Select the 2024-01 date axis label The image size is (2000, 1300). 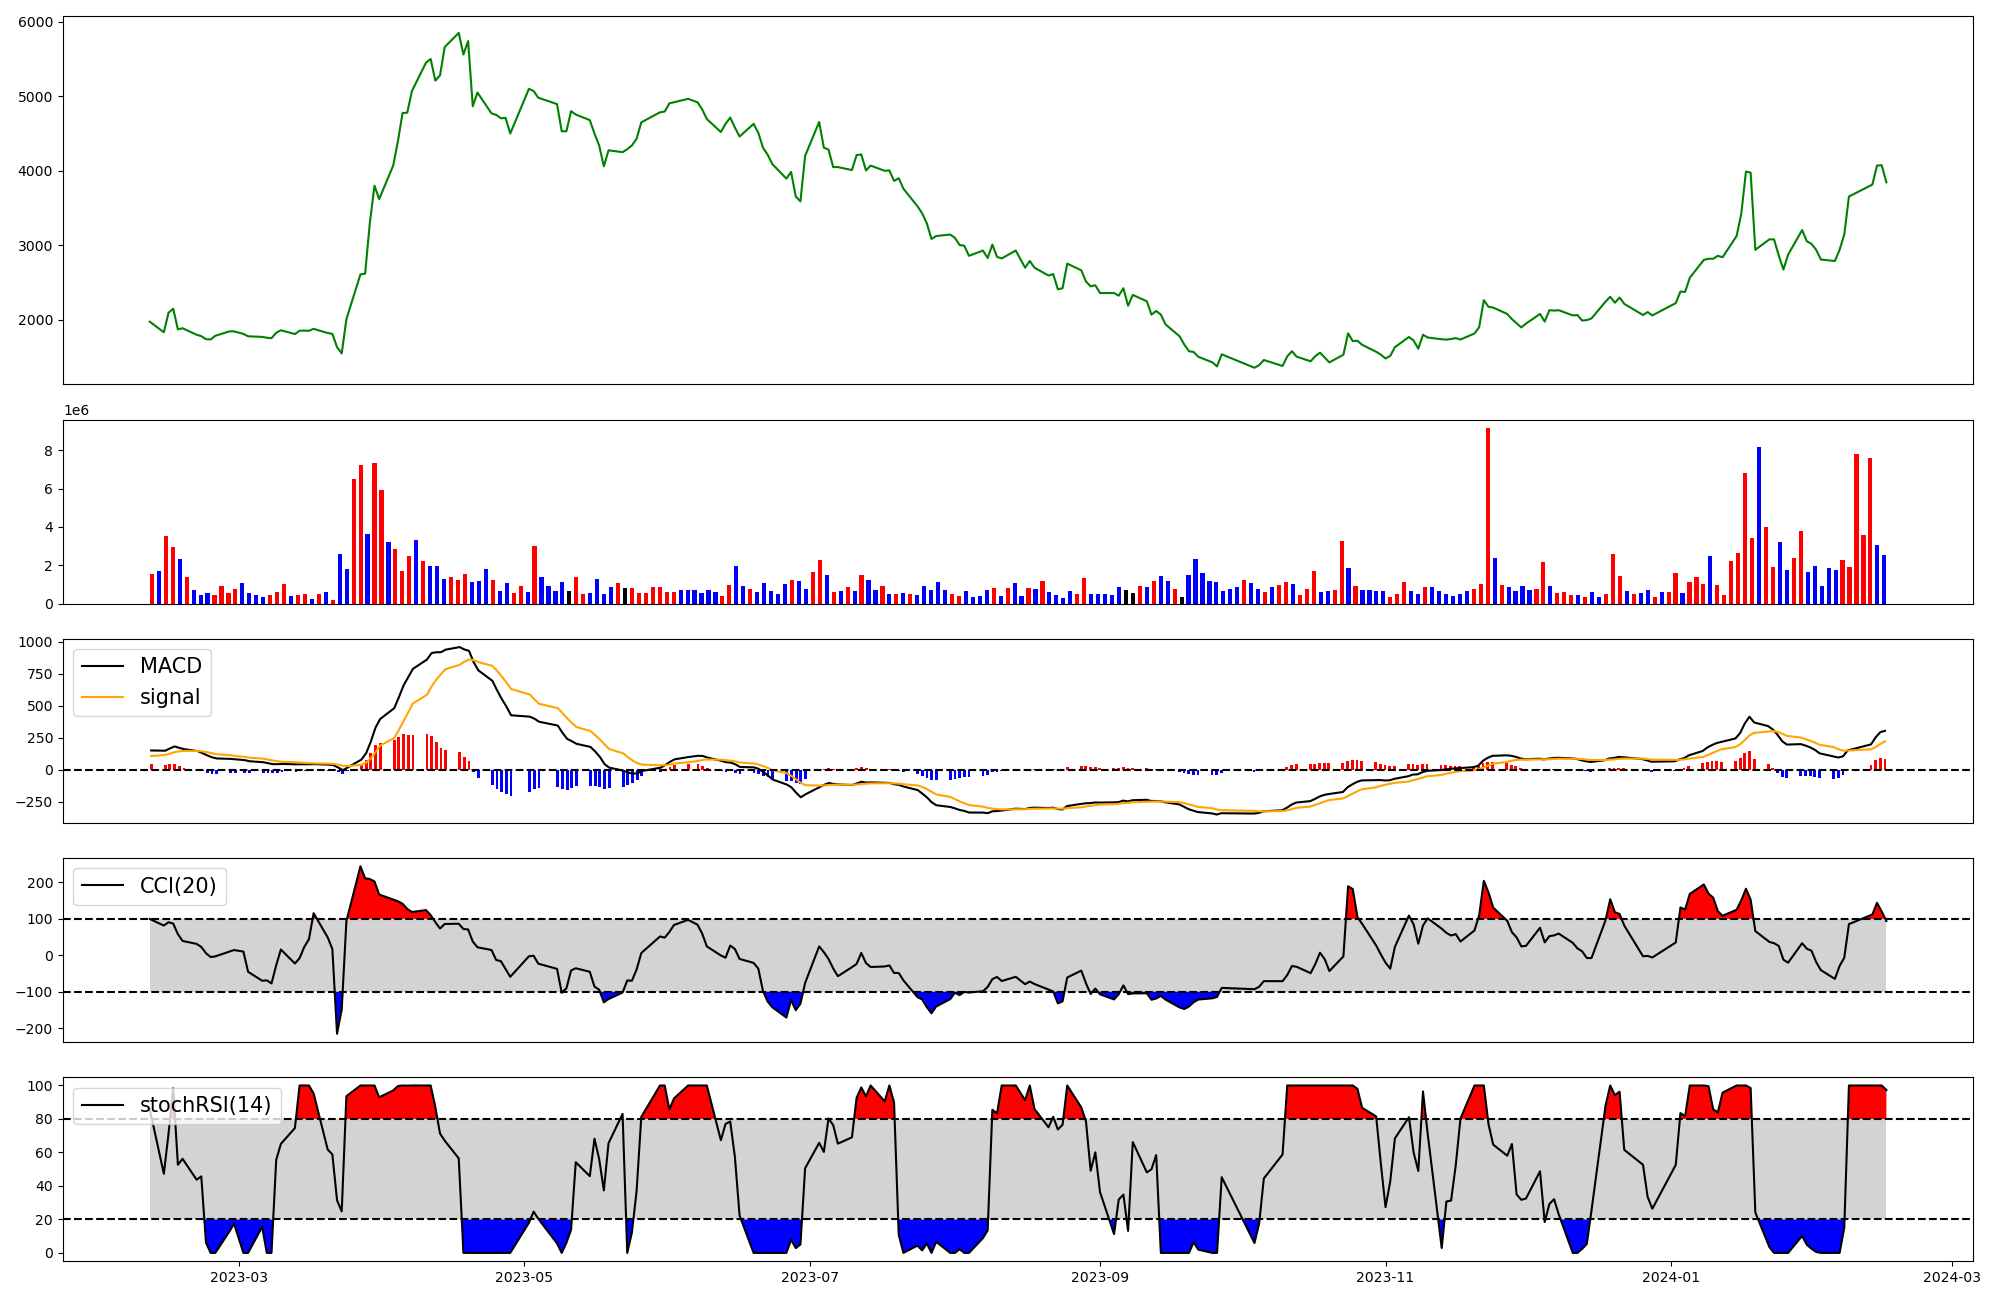pyautogui.click(x=1671, y=1276)
